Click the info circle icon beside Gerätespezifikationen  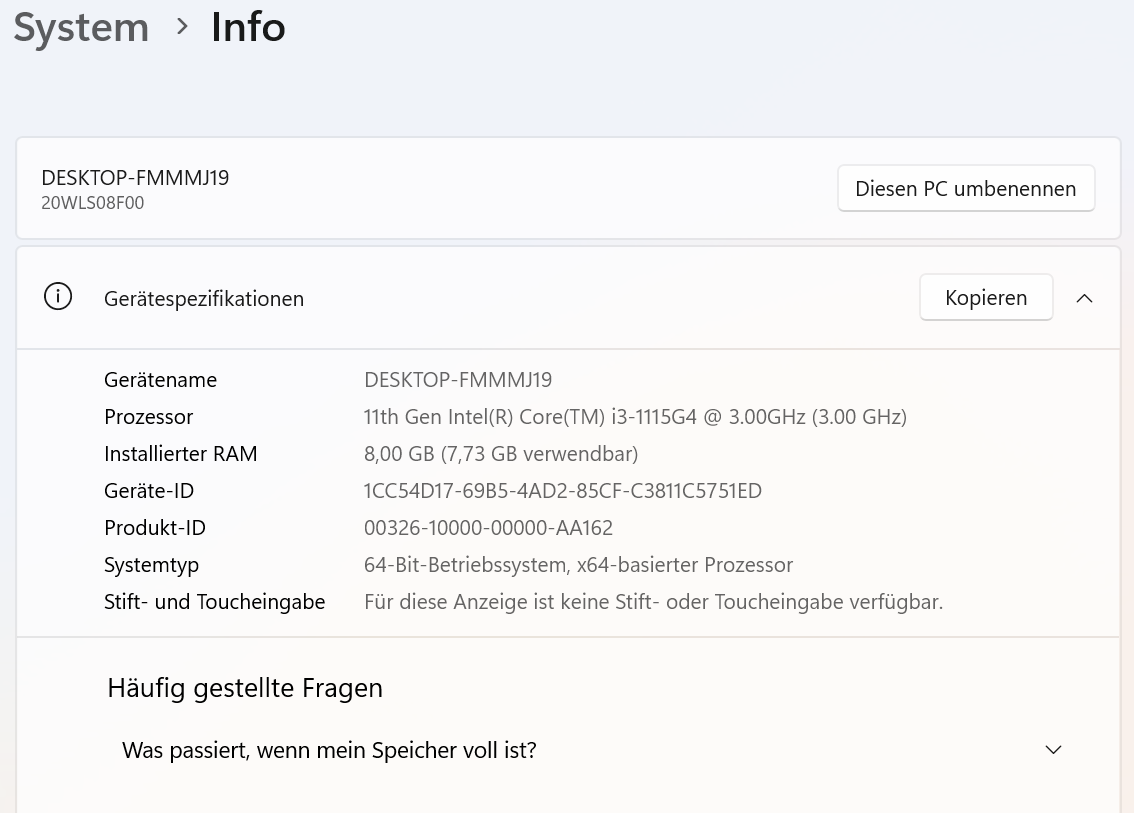tap(58, 298)
